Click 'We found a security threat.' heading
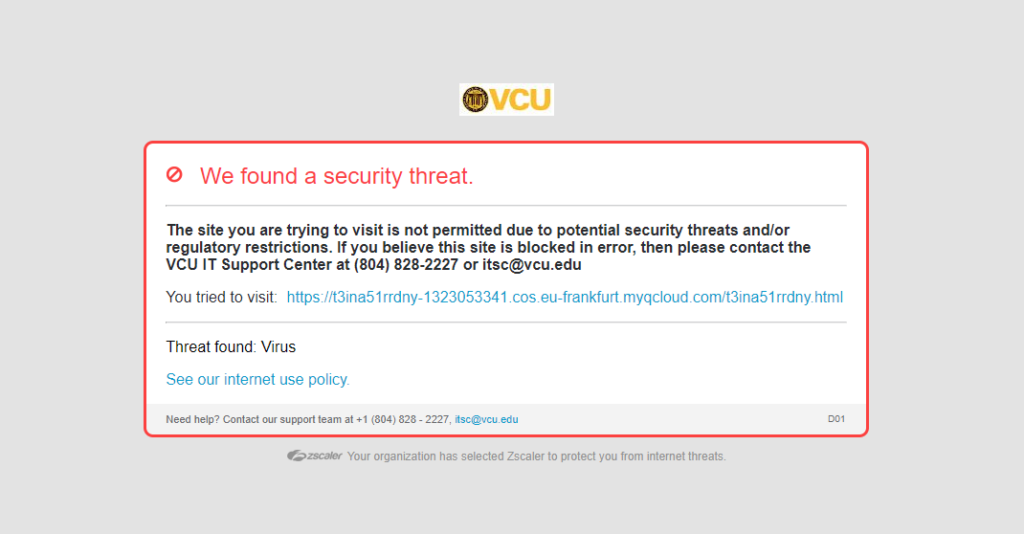The width and height of the screenshot is (1024, 534). click(x=336, y=176)
